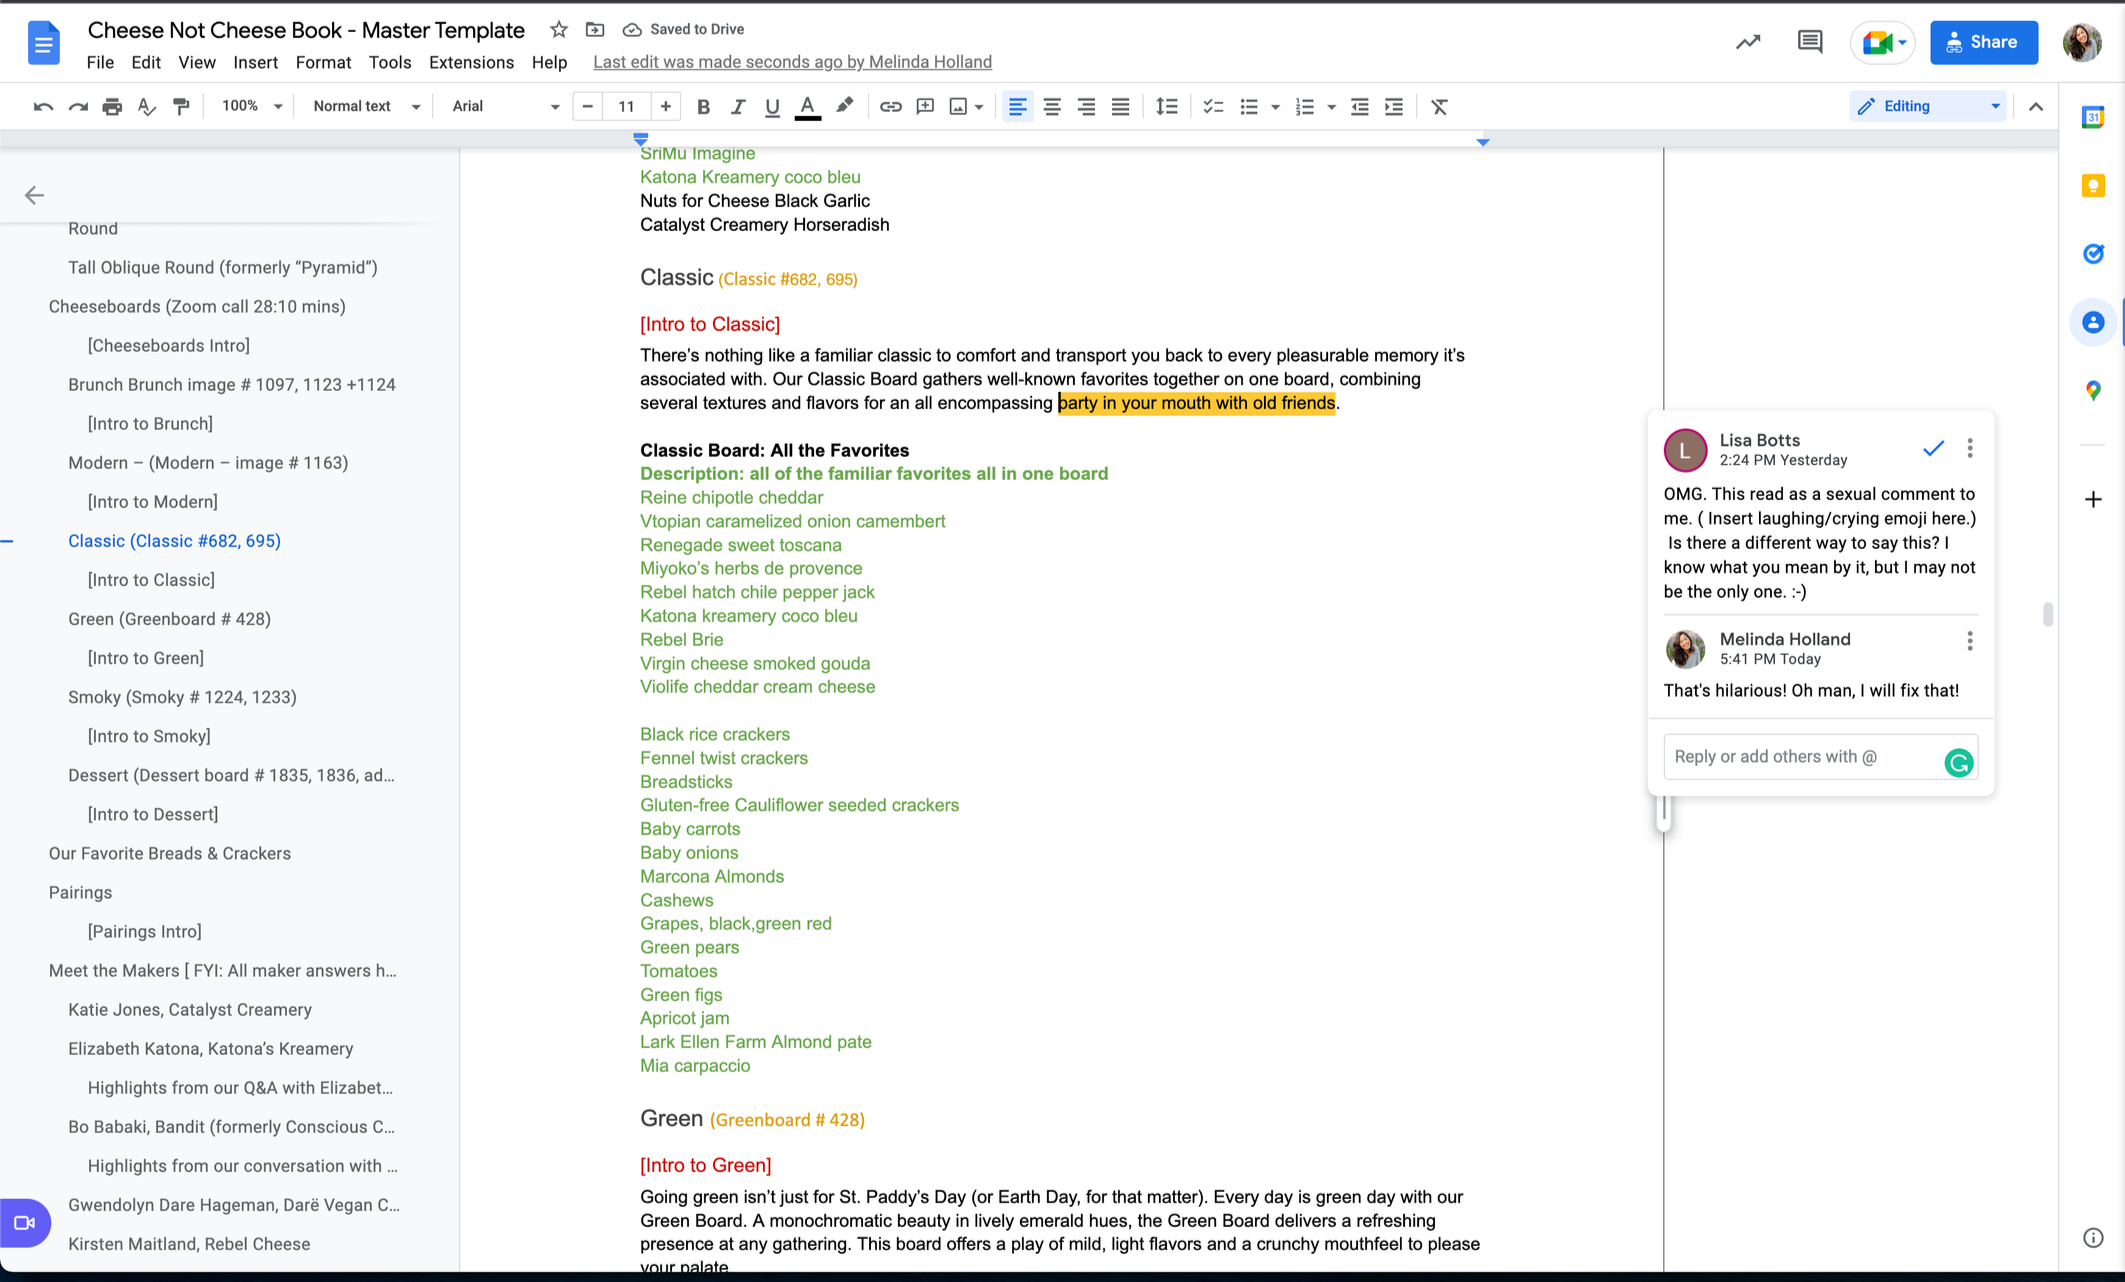The height and width of the screenshot is (1282, 2125).
Task: Open the Normal text style dropdown
Action: coord(366,107)
